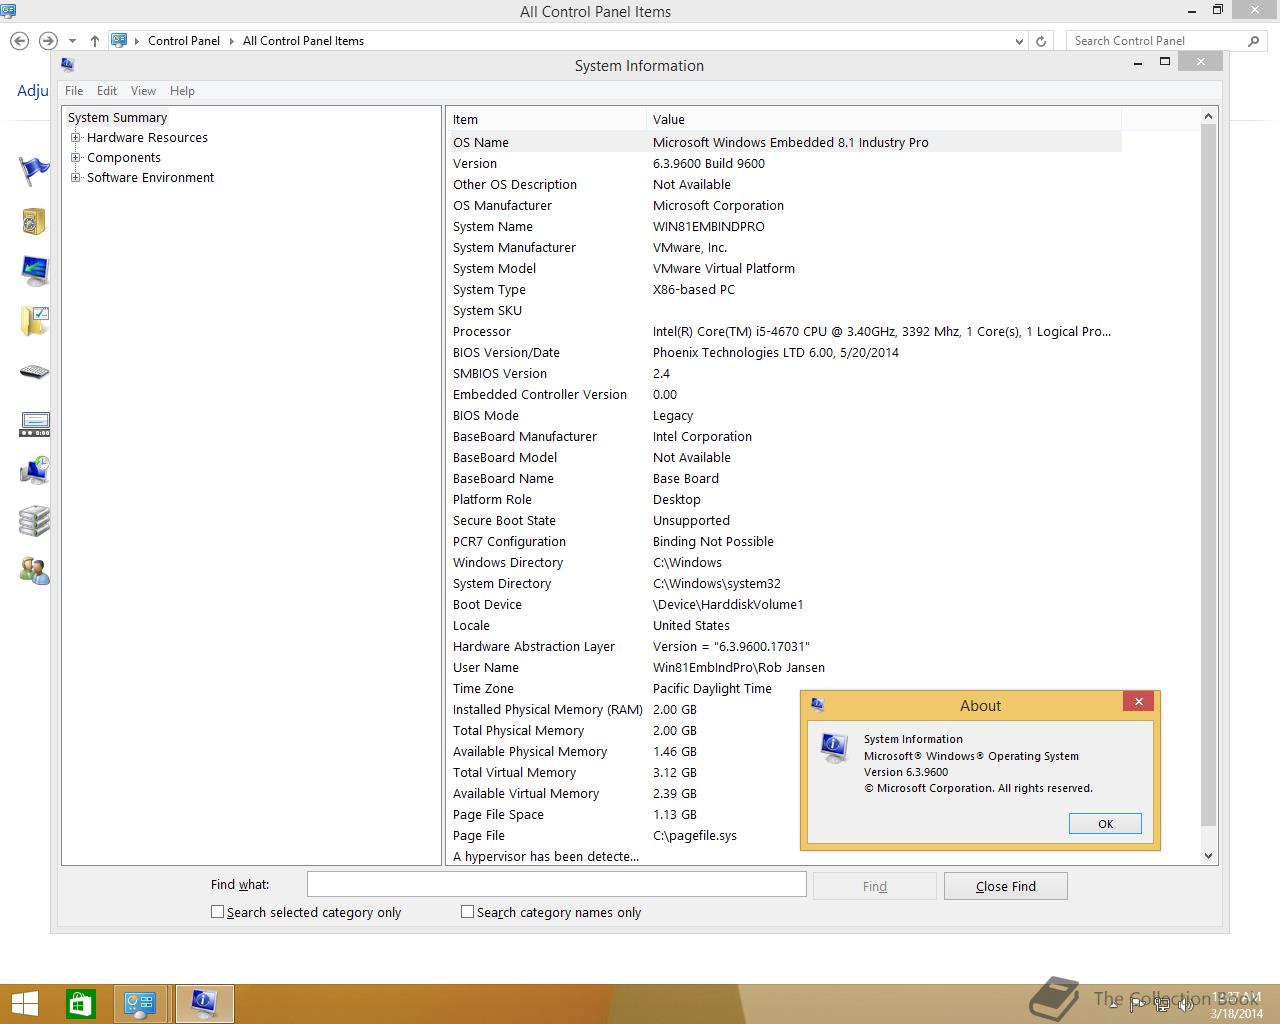The height and width of the screenshot is (1024, 1280).
Task: Go up one level in Control Panel
Action: point(94,41)
